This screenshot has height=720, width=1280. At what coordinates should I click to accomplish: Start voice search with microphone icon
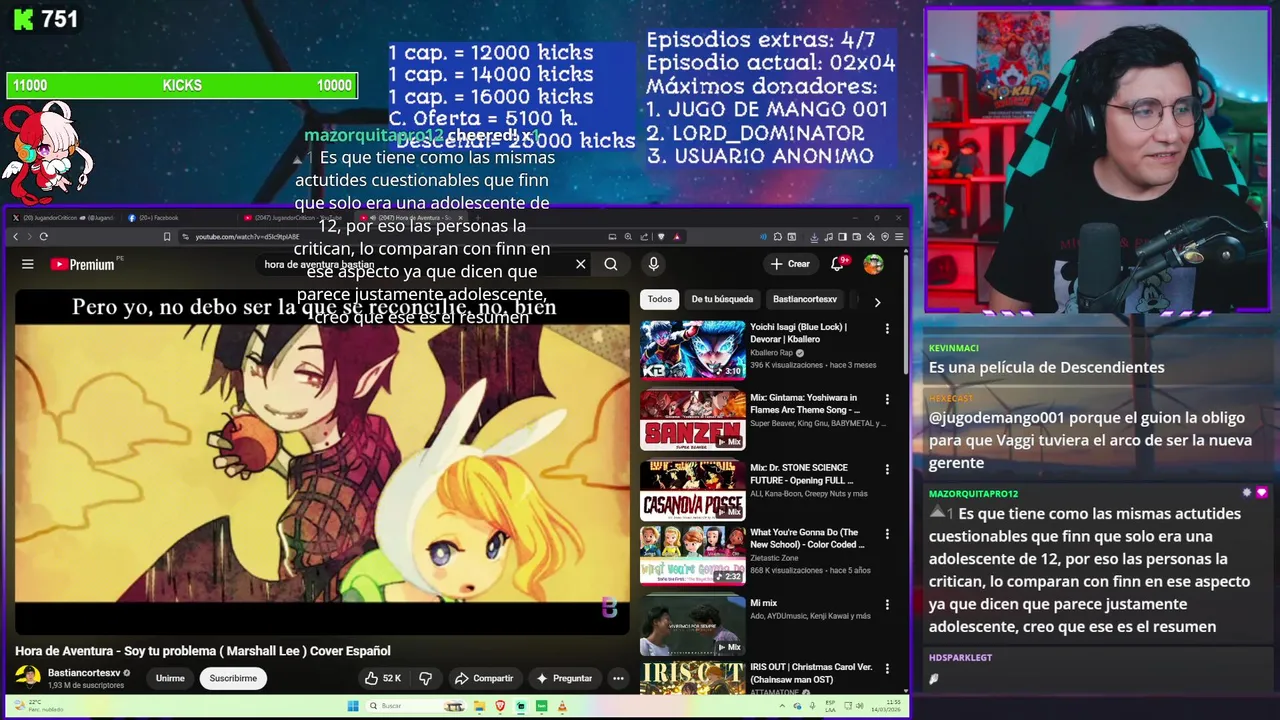coord(654,264)
